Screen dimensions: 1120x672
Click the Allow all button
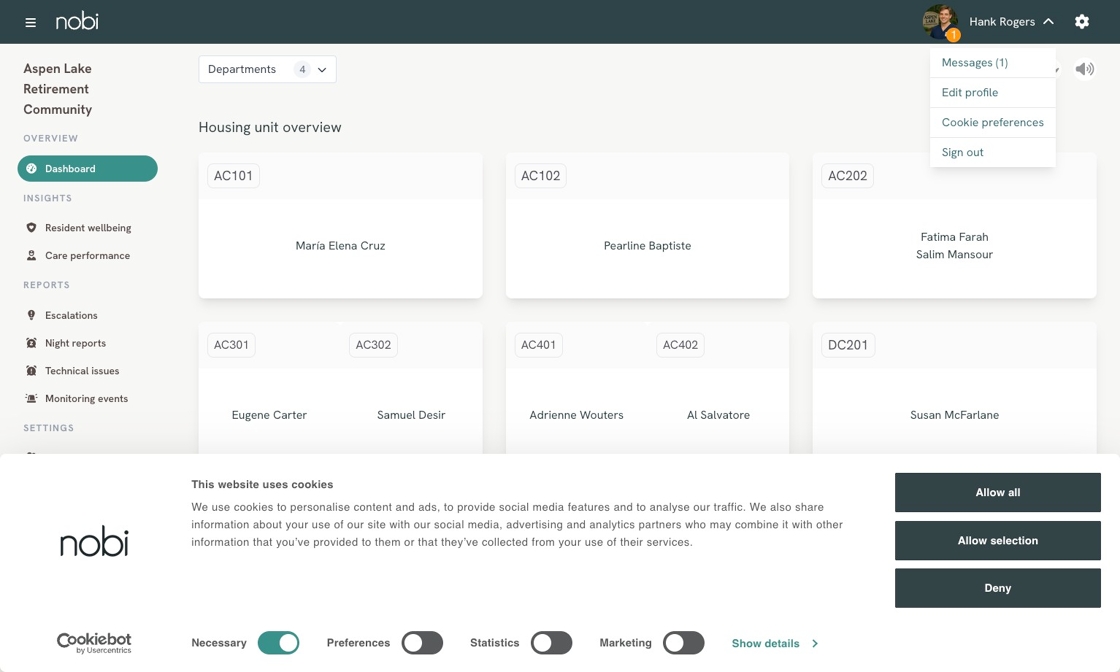[x=997, y=492]
